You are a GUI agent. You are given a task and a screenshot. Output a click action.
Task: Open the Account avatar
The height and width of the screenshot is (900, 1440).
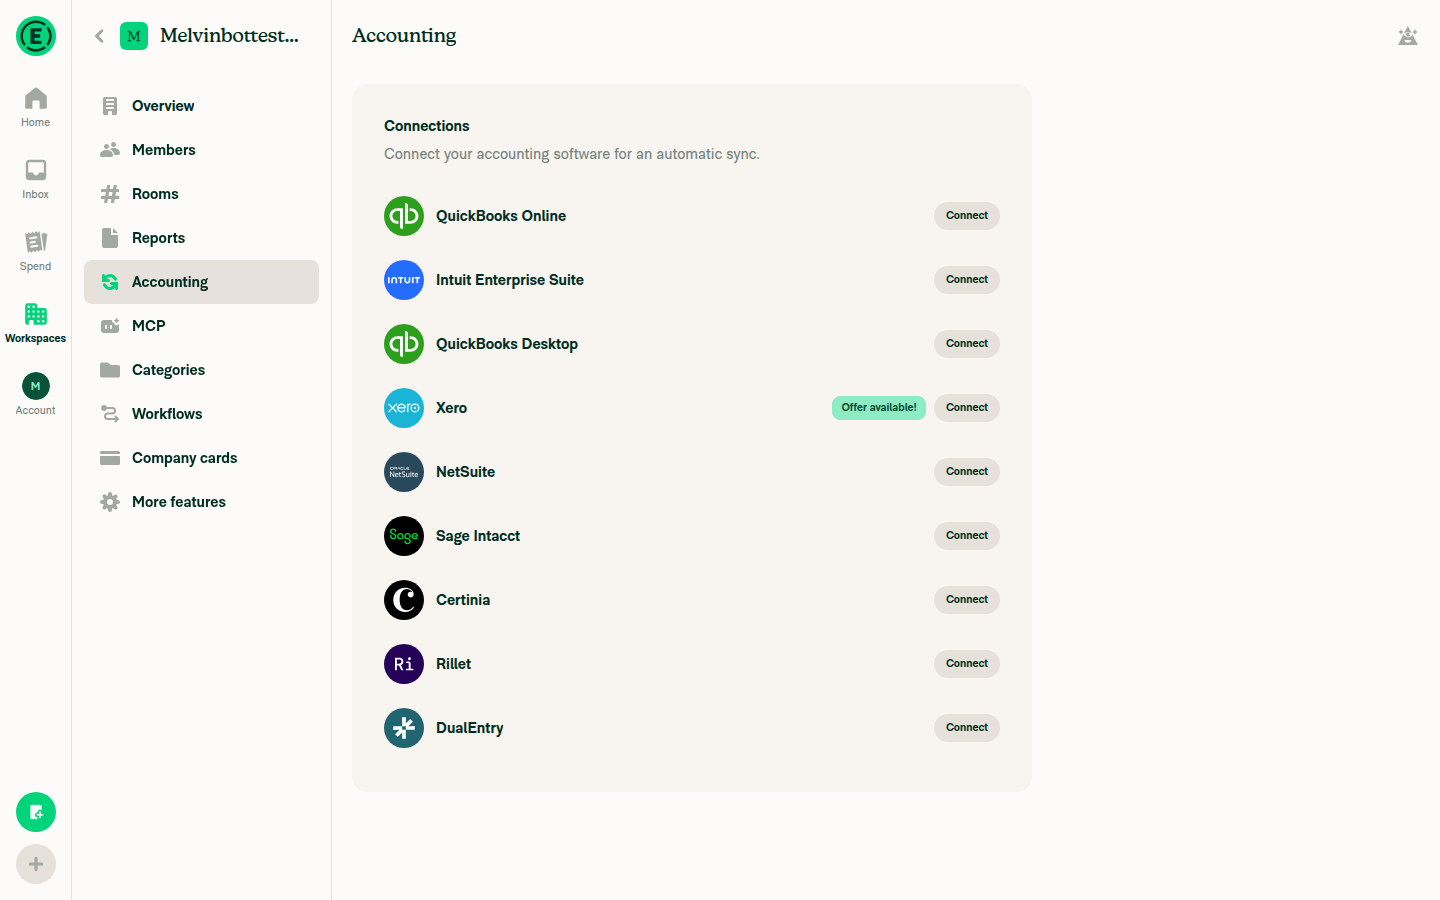pyautogui.click(x=36, y=386)
